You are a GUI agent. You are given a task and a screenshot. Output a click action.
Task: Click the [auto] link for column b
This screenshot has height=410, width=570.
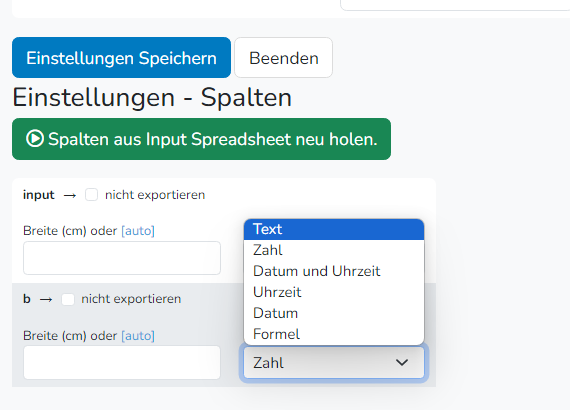[138, 335]
